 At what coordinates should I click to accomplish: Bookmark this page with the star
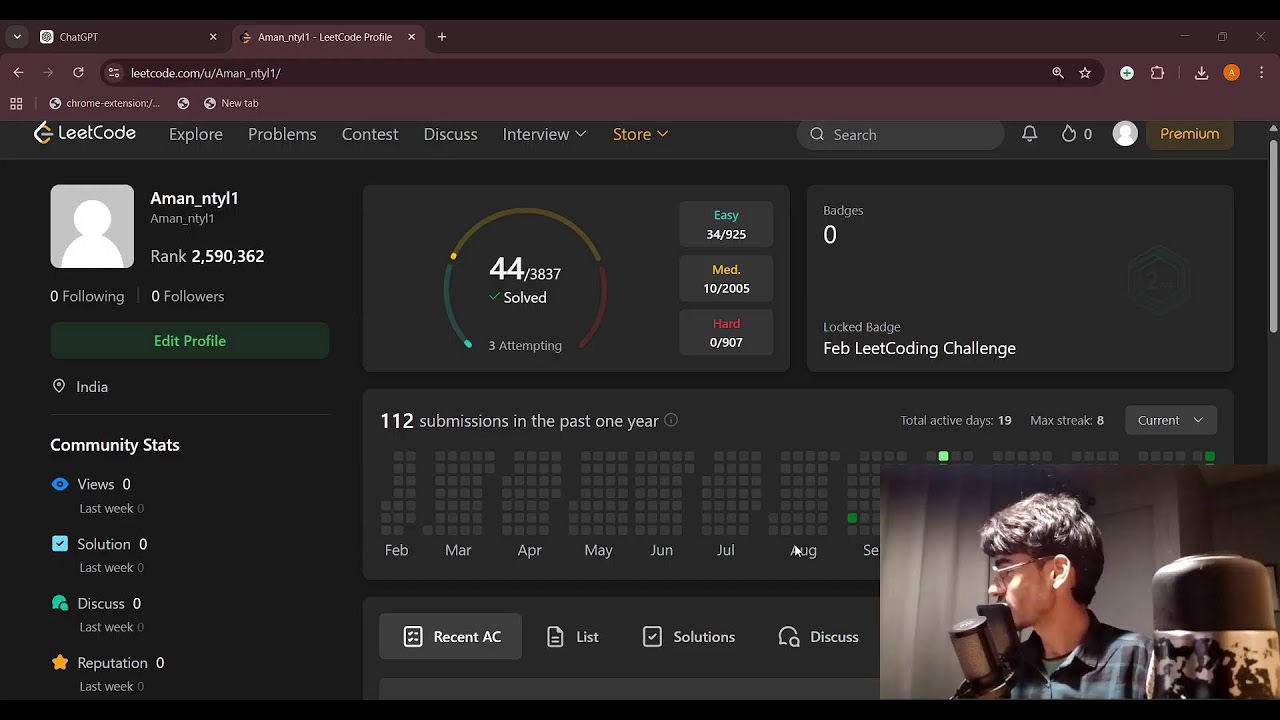coord(1085,73)
